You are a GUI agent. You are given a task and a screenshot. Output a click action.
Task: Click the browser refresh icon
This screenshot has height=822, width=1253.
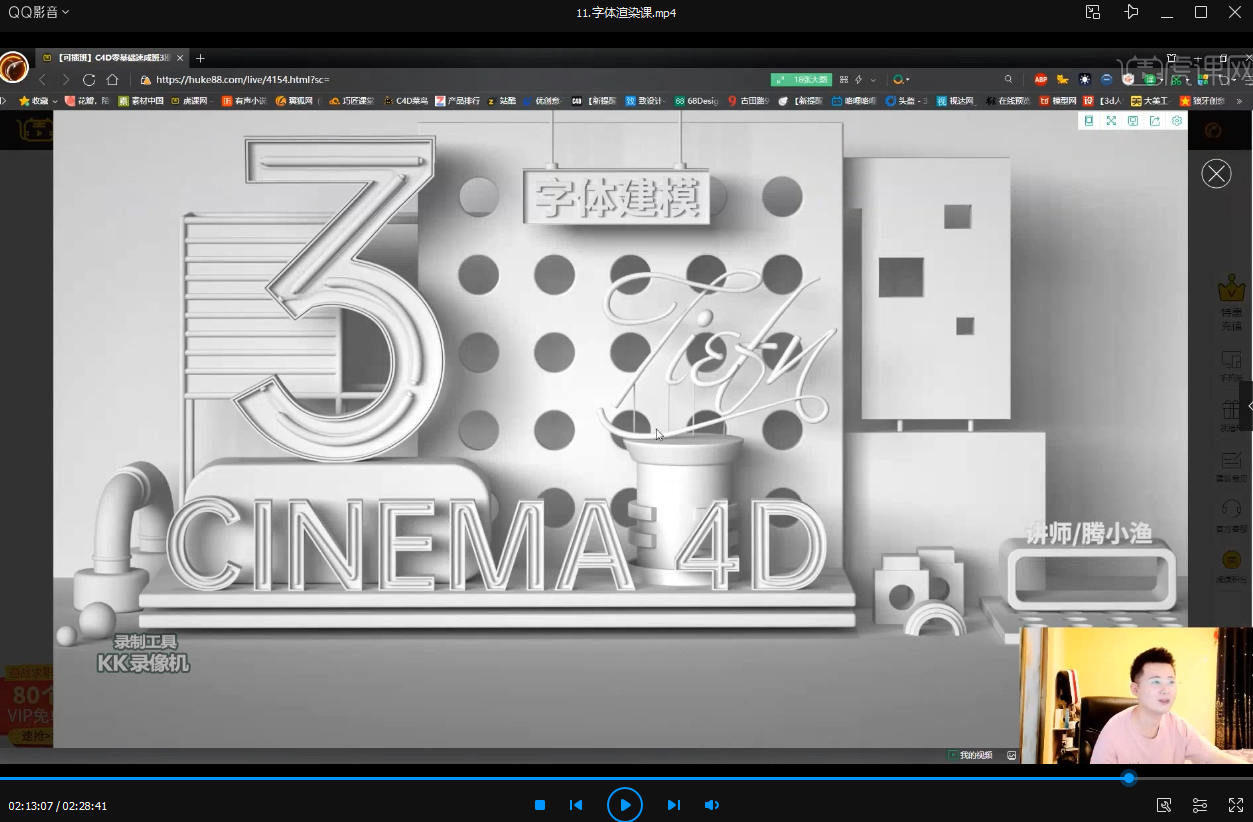[89, 79]
